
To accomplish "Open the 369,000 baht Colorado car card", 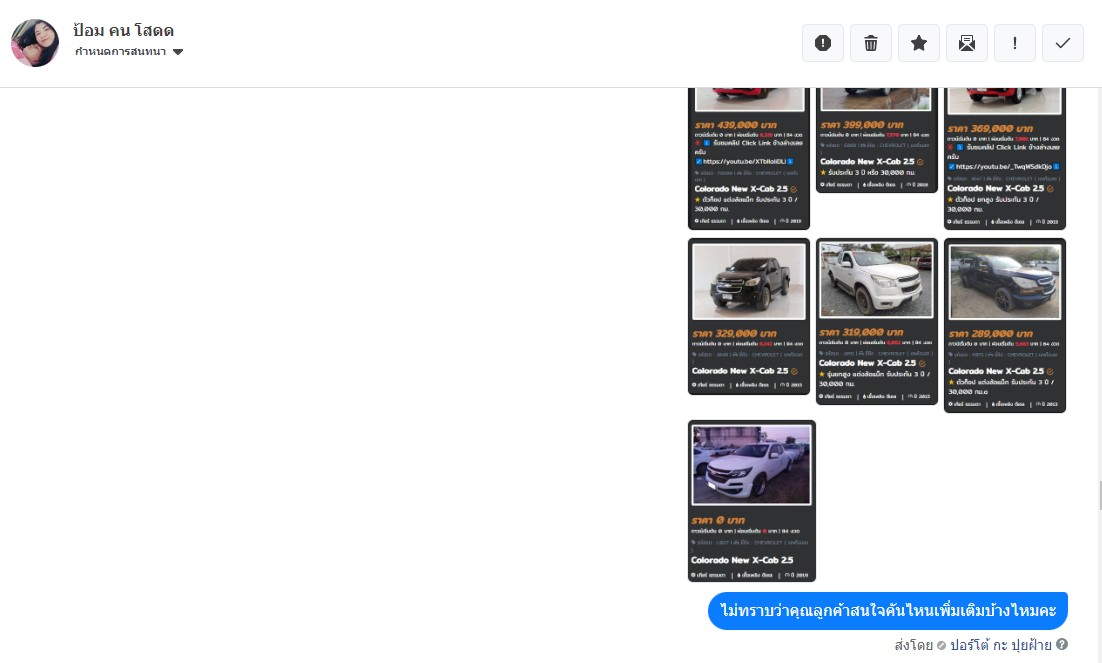I will [x=1004, y=158].
